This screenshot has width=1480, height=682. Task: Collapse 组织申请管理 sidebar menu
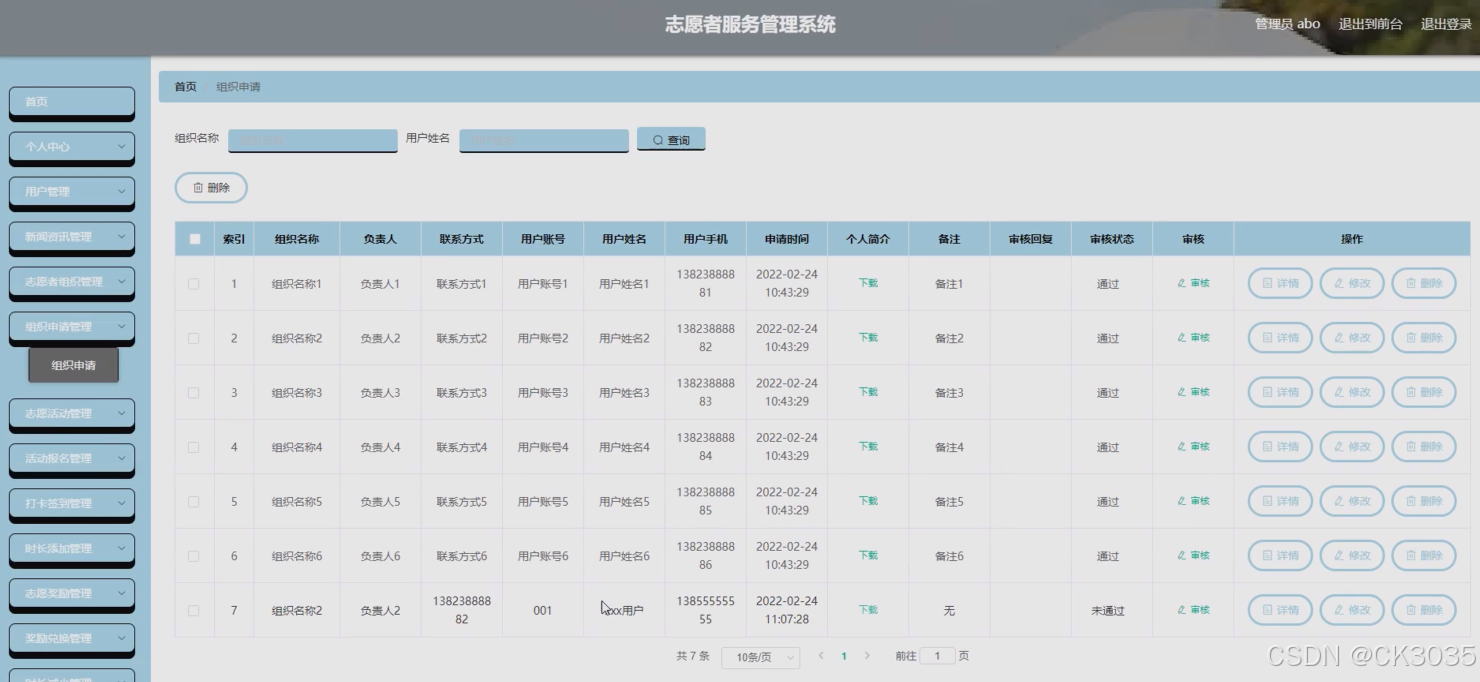point(72,327)
